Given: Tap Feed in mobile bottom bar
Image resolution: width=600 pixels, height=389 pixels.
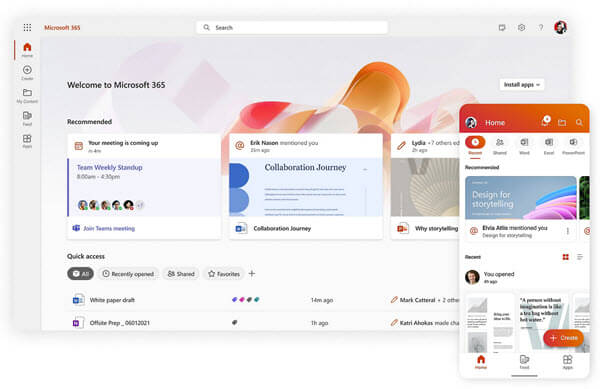Looking at the screenshot, I should [524, 362].
